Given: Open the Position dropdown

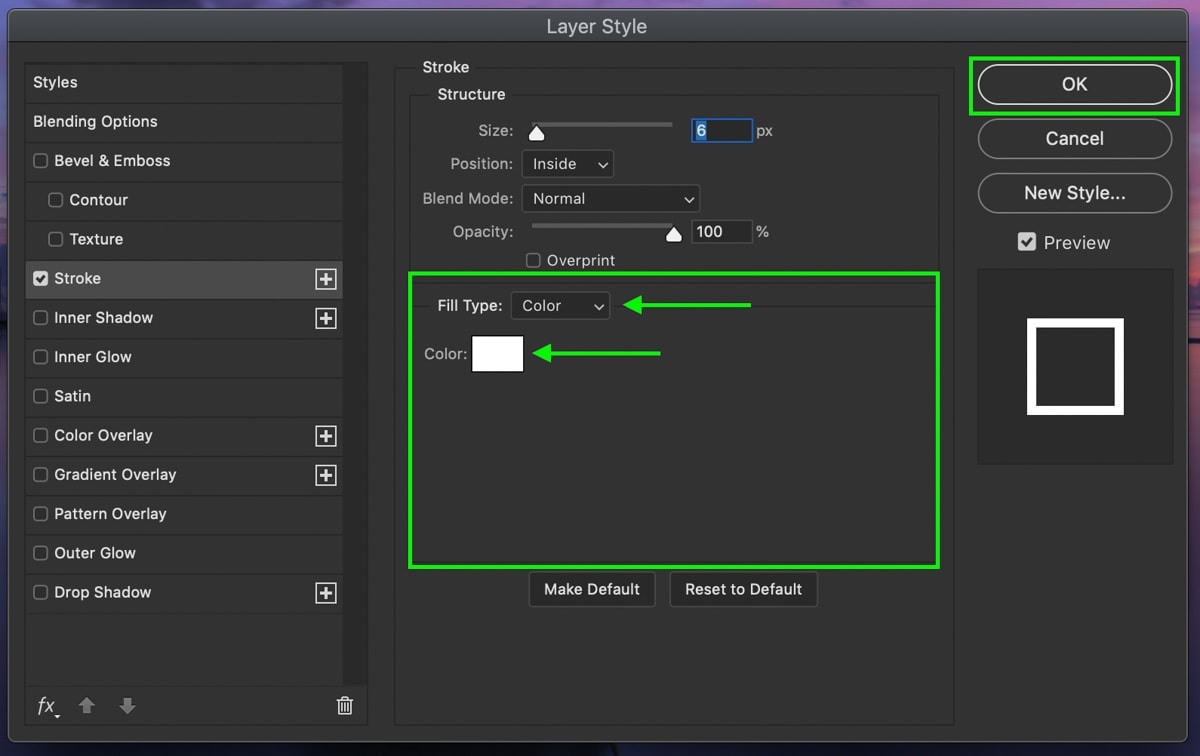Looking at the screenshot, I should (567, 164).
